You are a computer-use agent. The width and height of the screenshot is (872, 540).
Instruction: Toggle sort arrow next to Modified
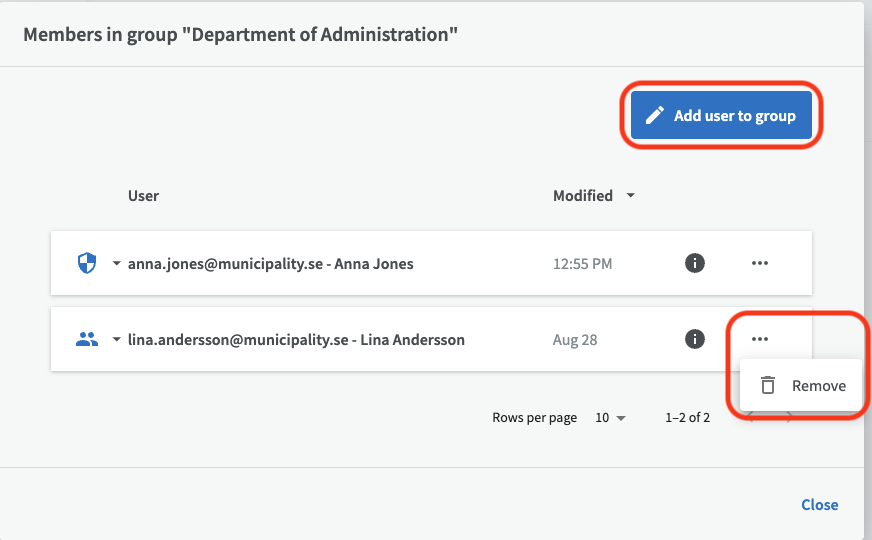pyautogui.click(x=630, y=196)
